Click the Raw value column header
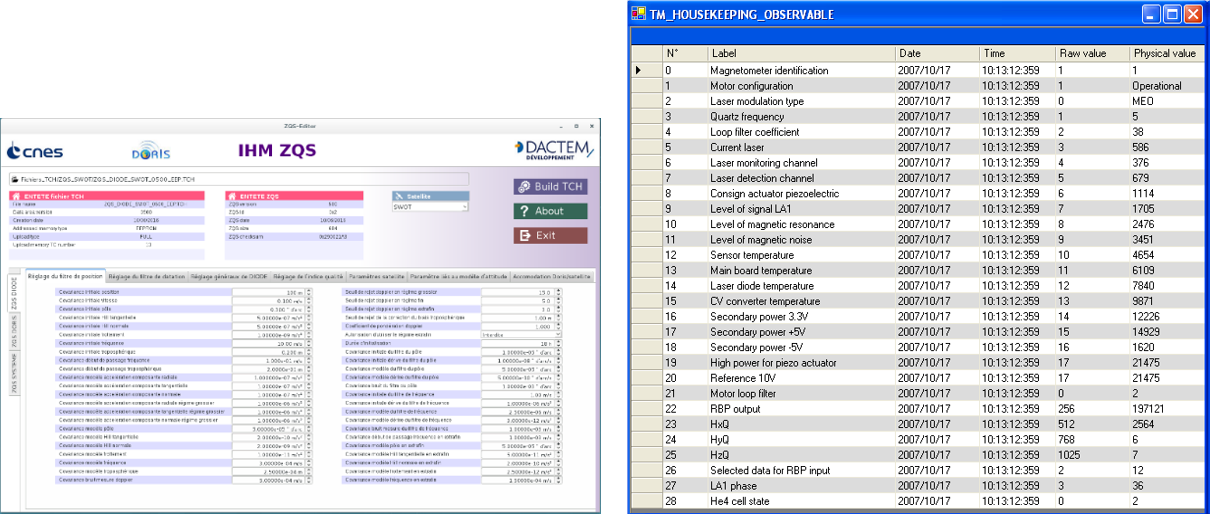This screenshot has height=514, width=1210. click(x=1091, y=53)
